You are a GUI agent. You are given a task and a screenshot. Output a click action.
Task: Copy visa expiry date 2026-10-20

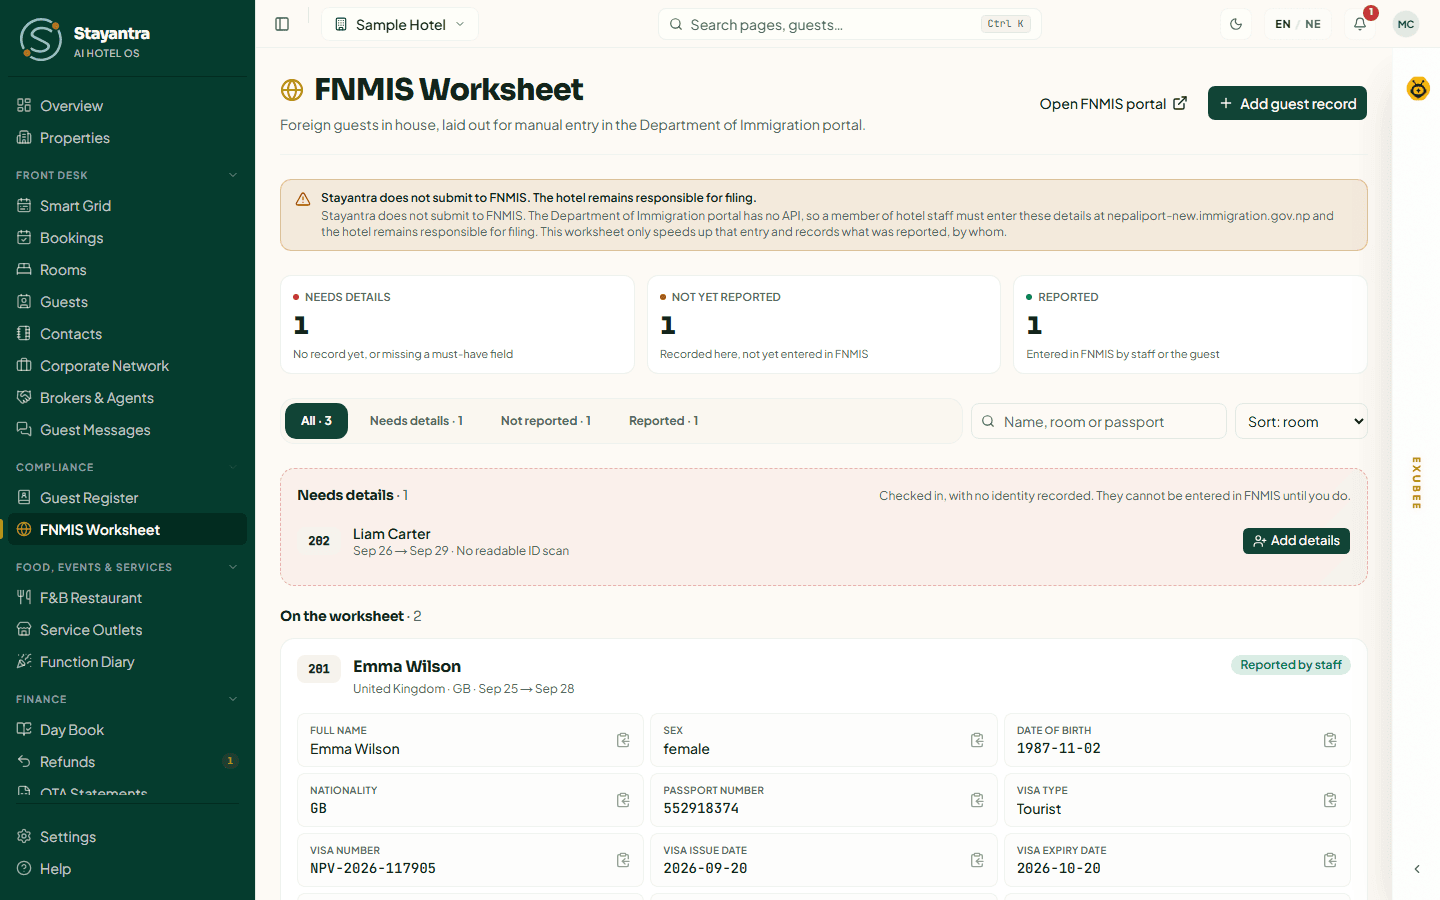pyautogui.click(x=1330, y=860)
